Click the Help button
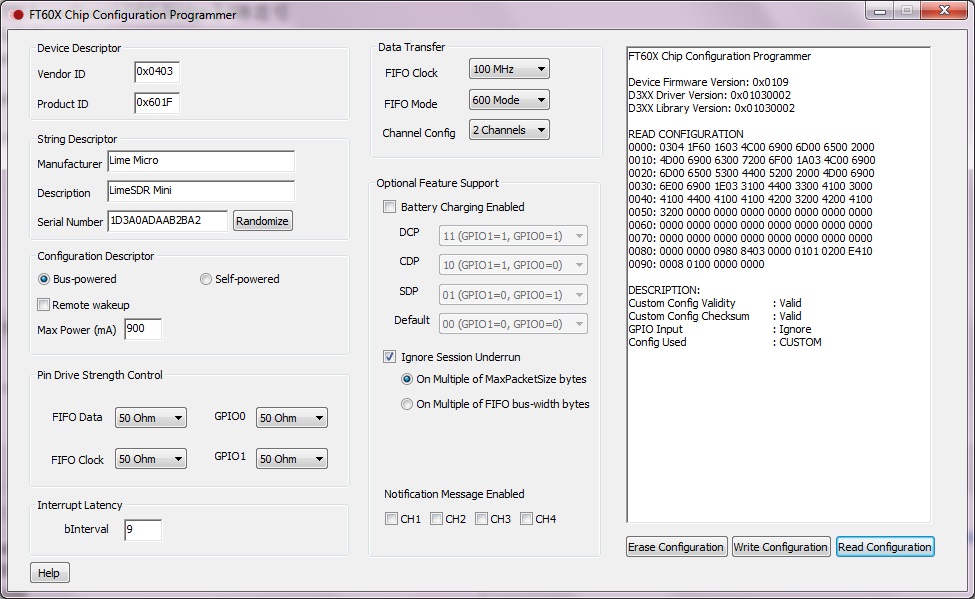 coord(50,573)
